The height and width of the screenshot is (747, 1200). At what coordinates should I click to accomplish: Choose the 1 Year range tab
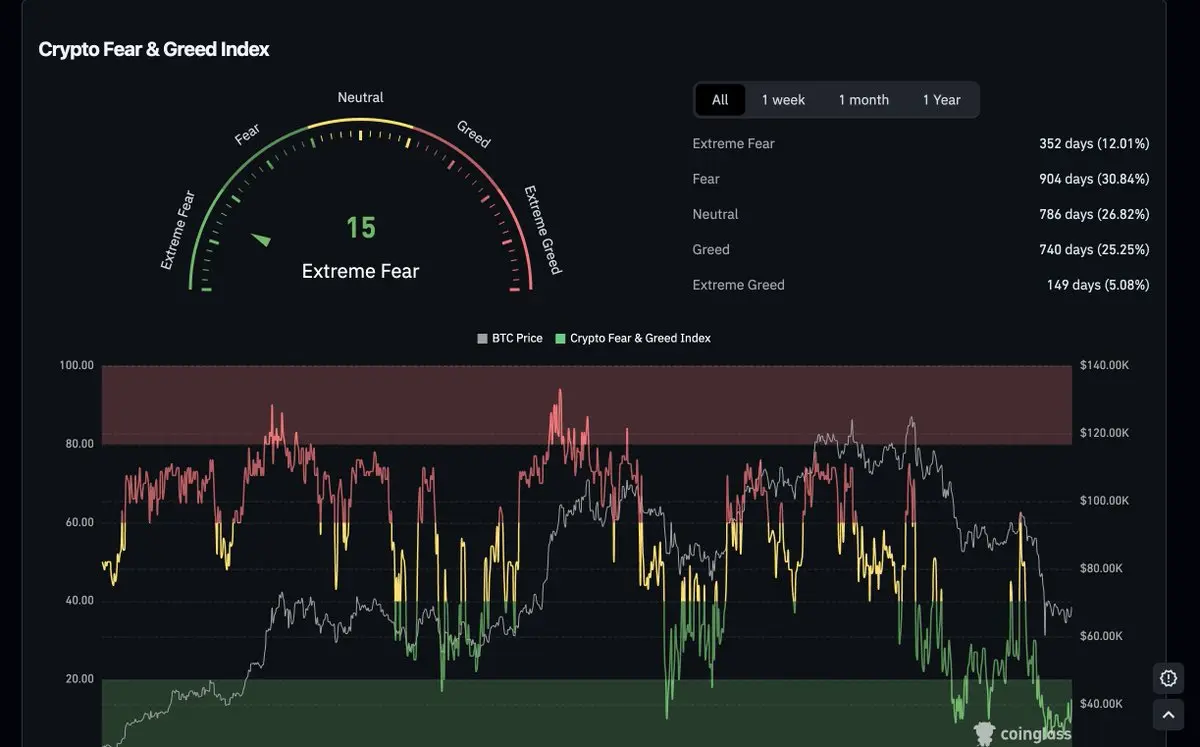pyautogui.click(x=941, y=100)
